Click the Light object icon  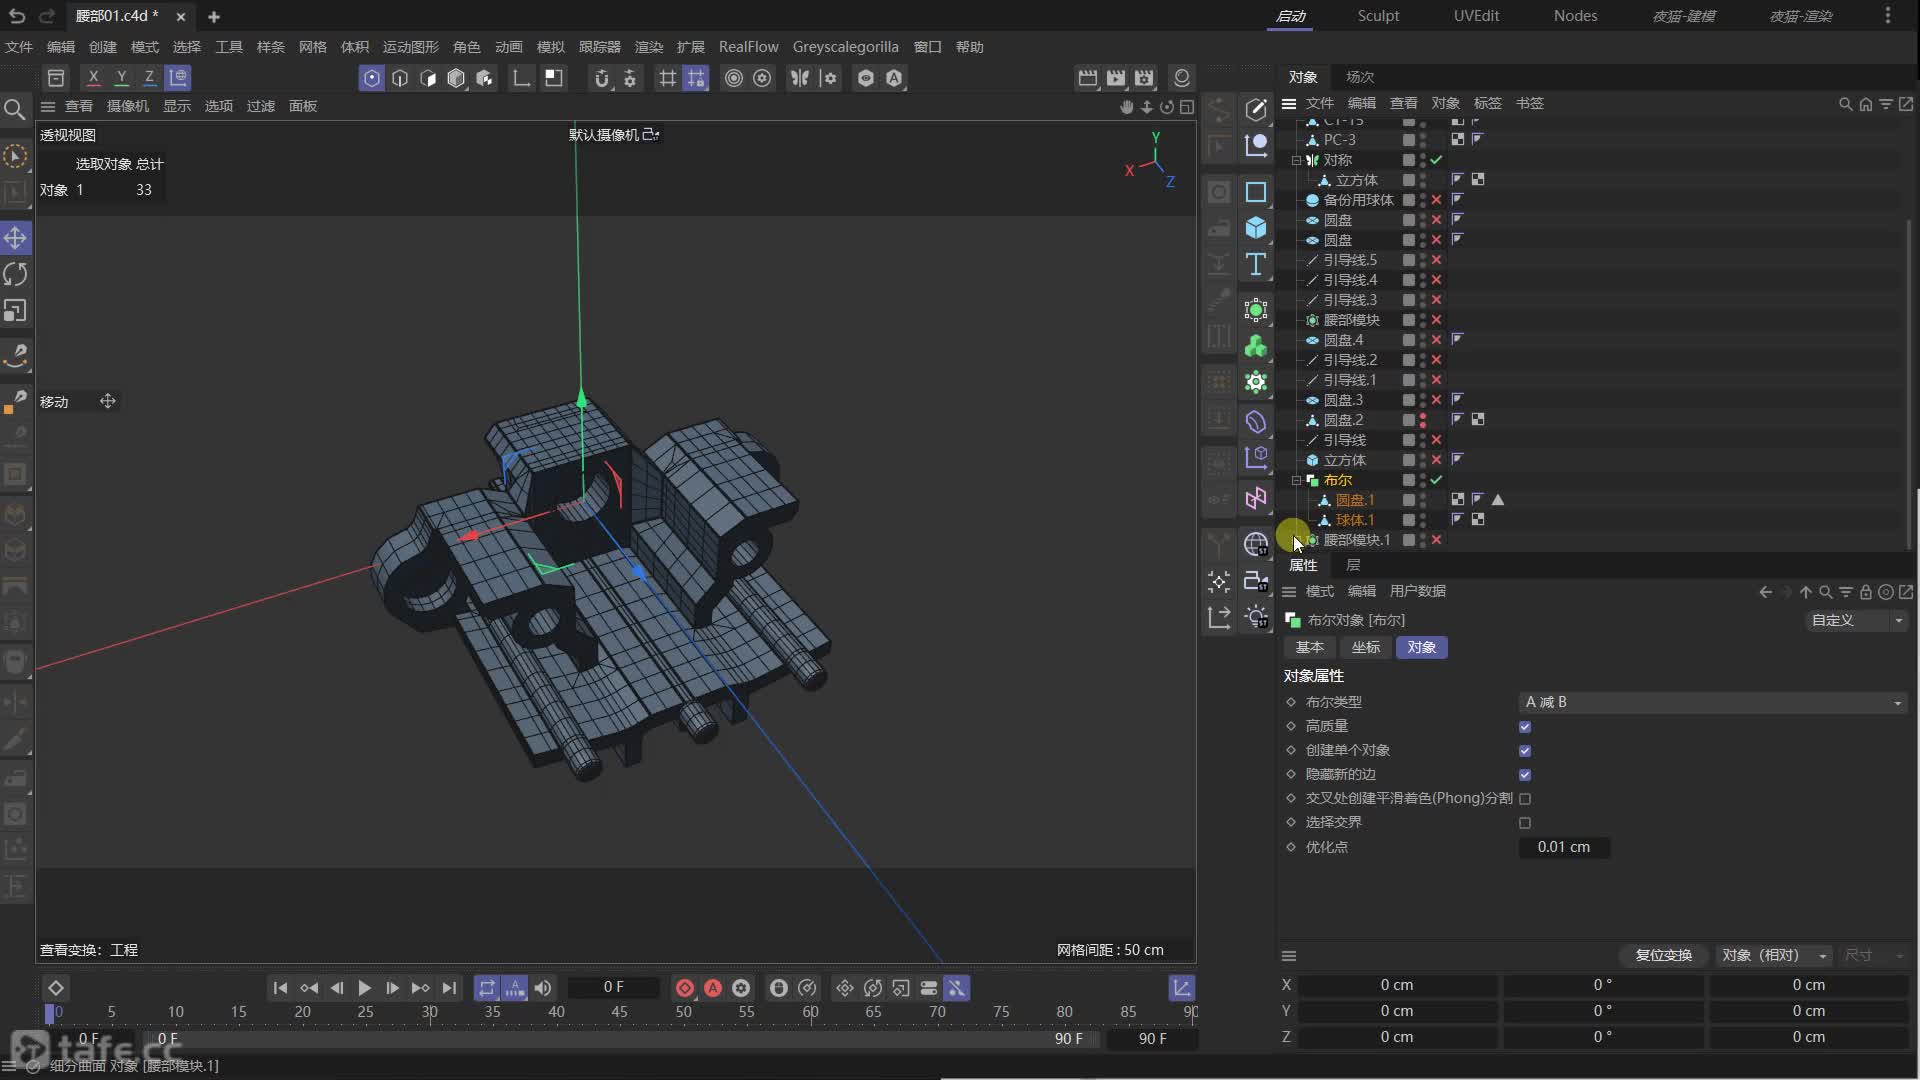(x=1256, y=617)
